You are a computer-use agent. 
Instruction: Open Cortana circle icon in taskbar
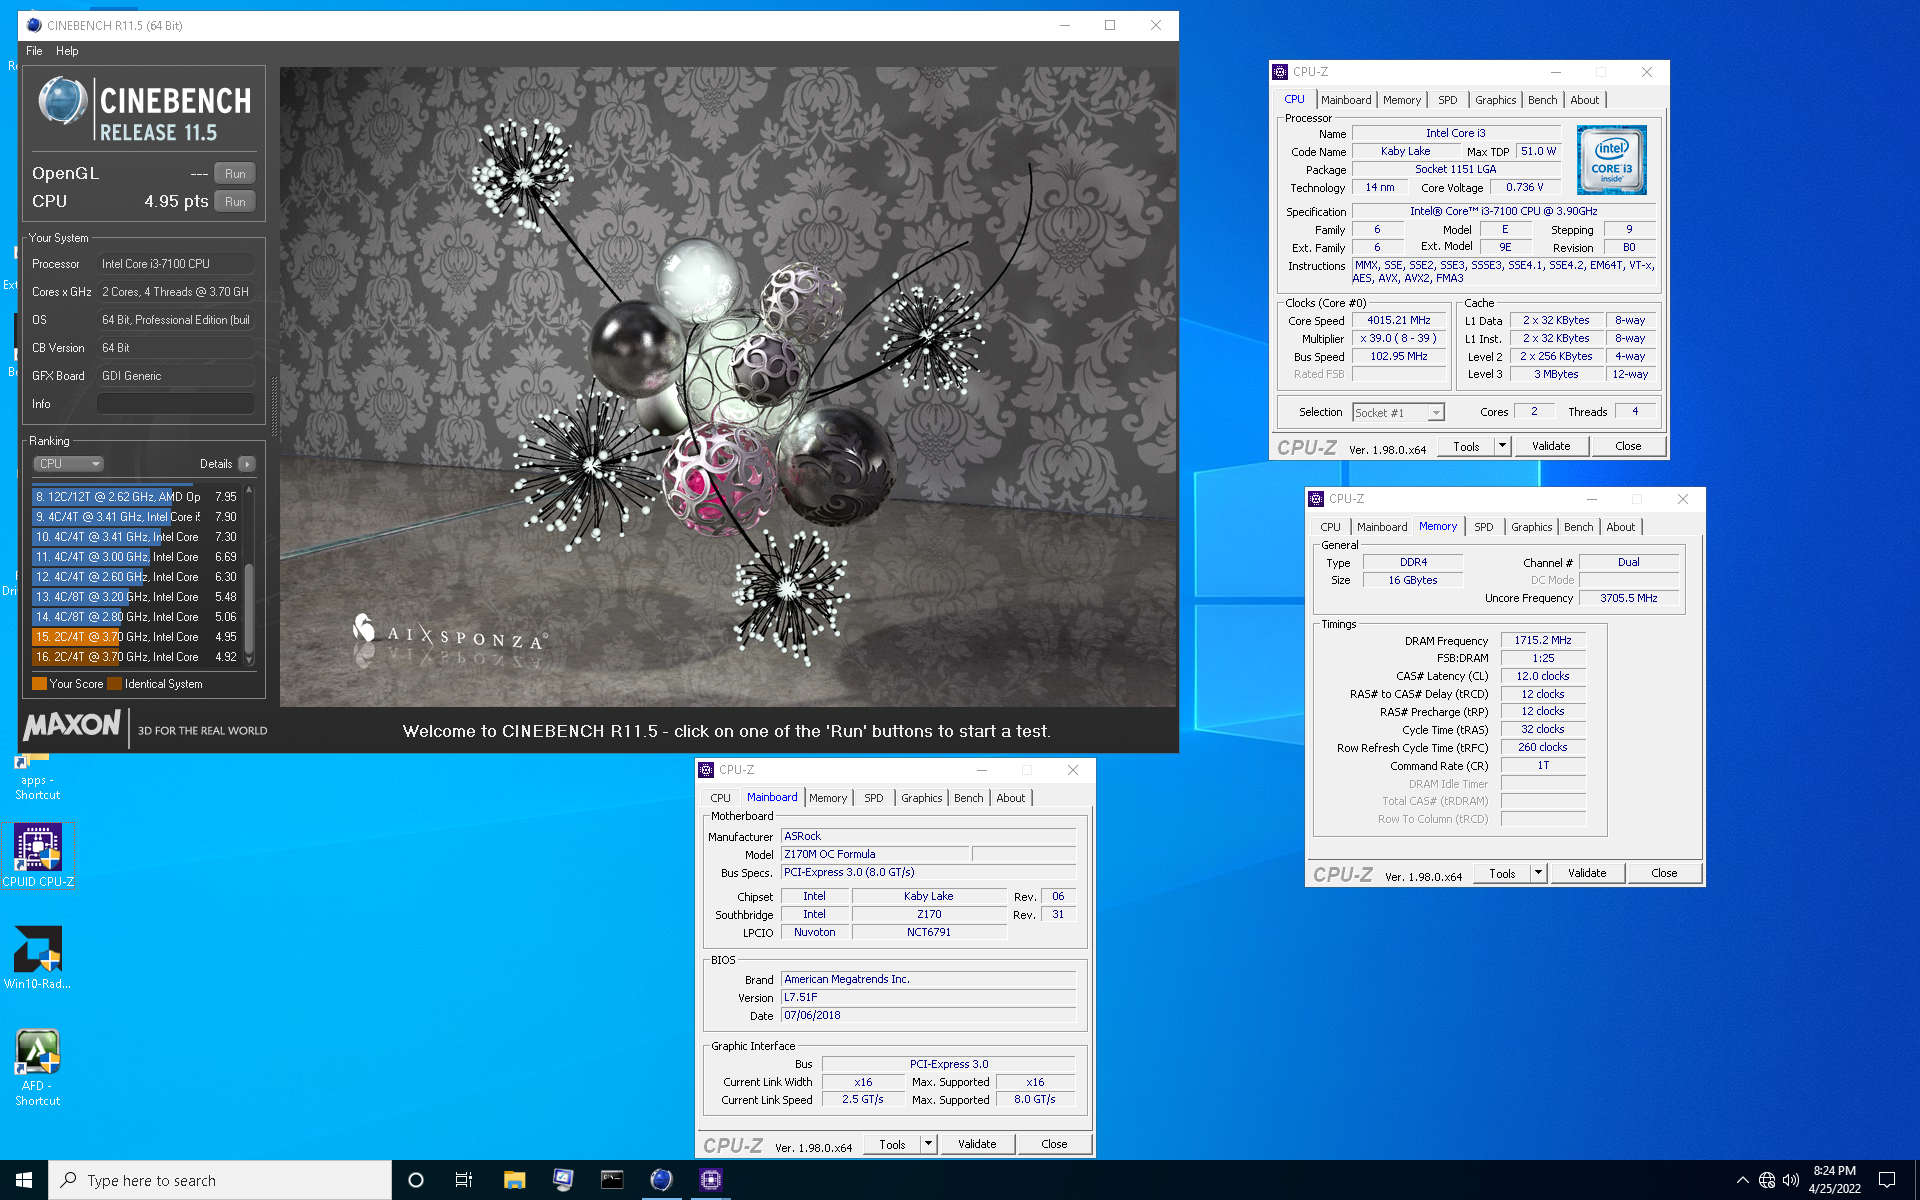416,1180
